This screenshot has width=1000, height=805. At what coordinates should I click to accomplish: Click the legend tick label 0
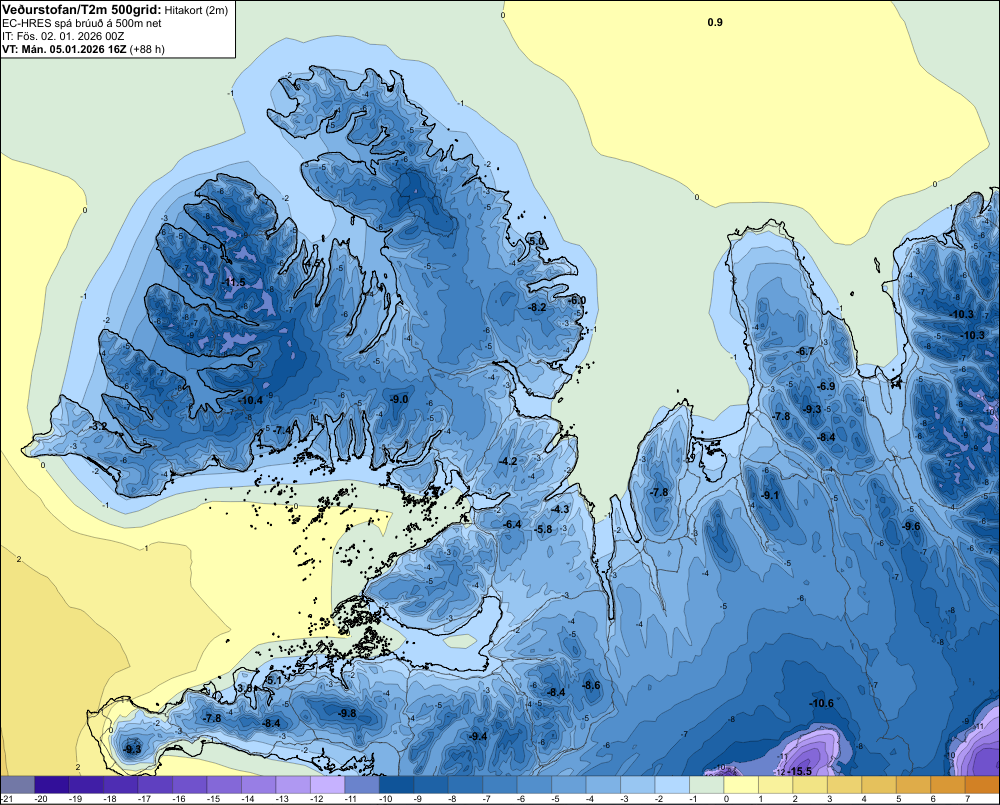point(726,799)
